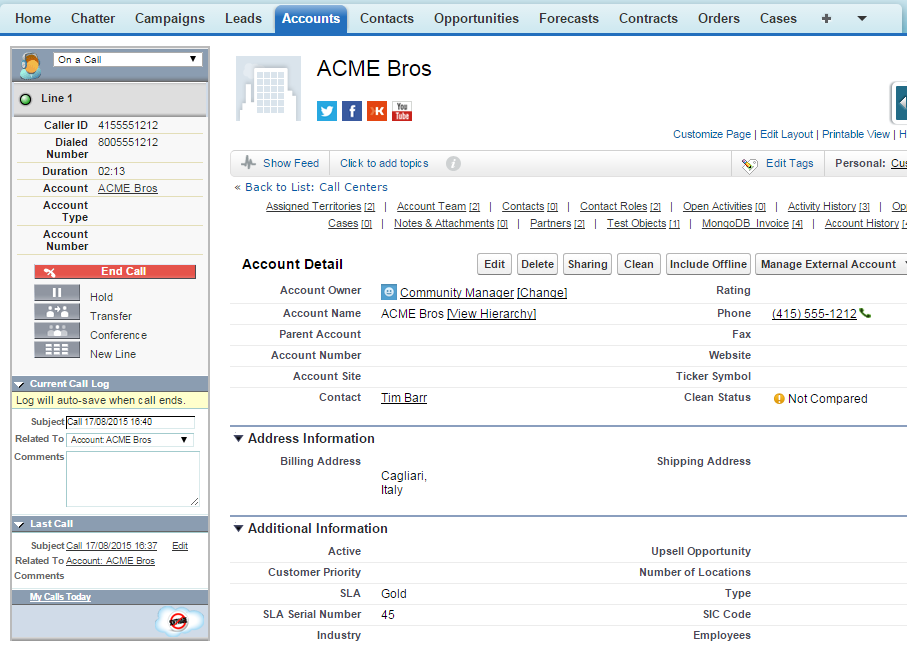Open the Campaigns tab
This screenshot has width=907, height=646.
[x=169, y=19]
